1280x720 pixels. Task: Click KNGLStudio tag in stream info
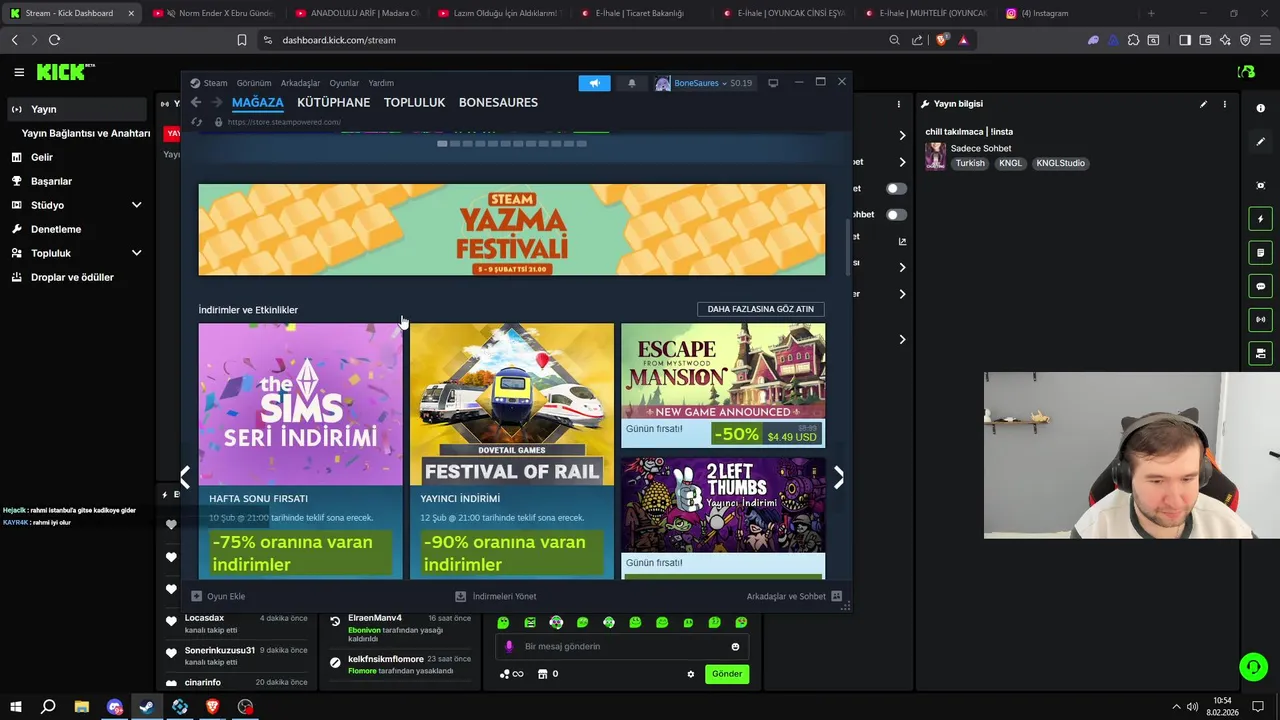coord(1060,163)
